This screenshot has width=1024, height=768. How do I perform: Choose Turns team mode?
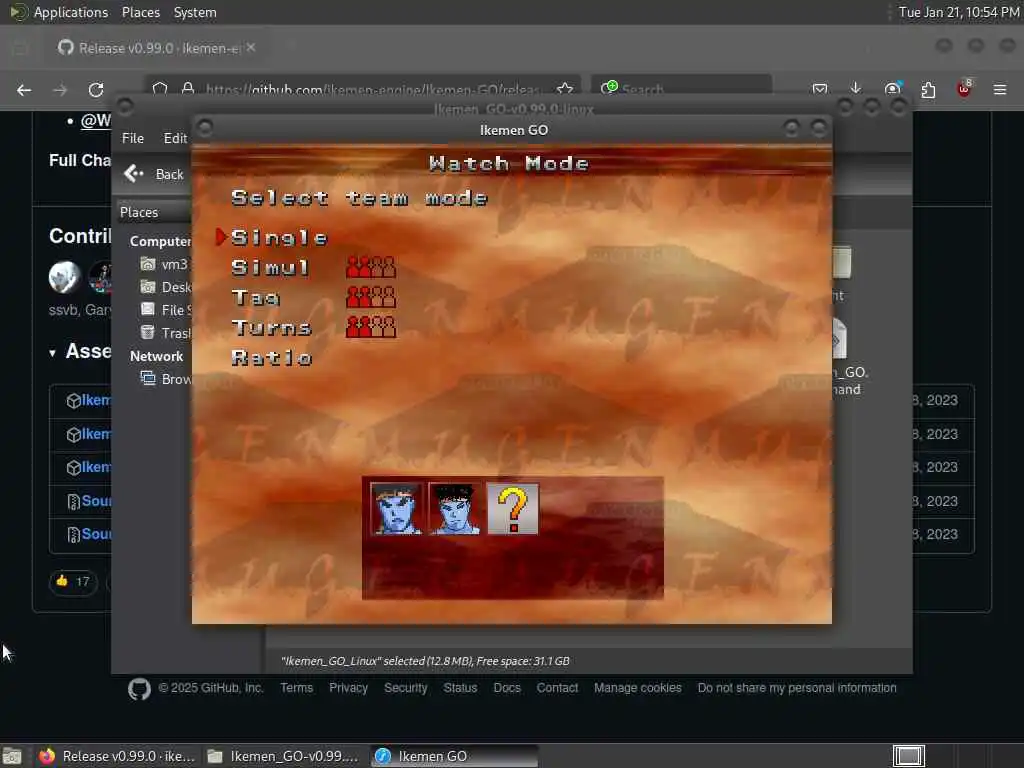pos(271,328)
